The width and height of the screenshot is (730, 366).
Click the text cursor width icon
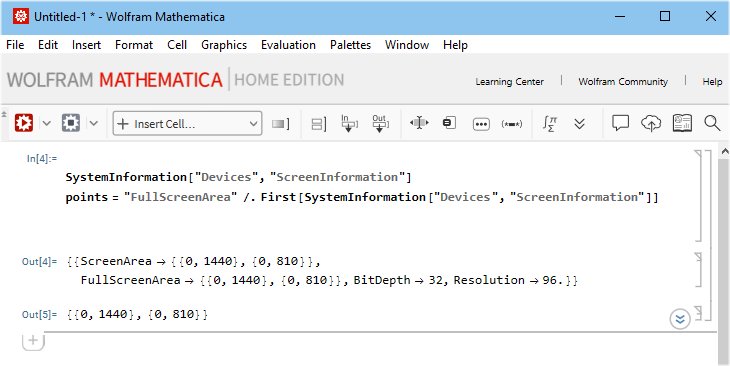pos(419,123)
